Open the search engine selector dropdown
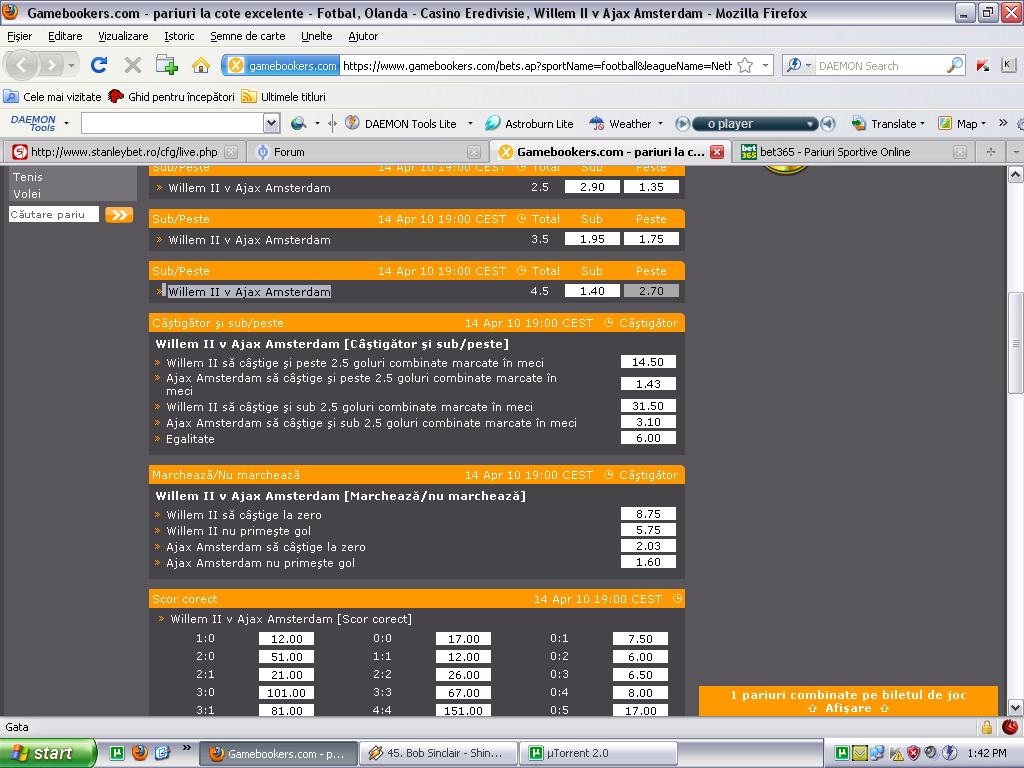1024x768 pixels. [x=808, y=65]
